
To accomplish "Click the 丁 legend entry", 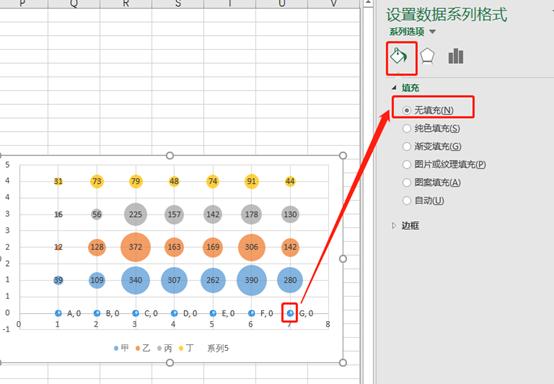I will 186,348.
